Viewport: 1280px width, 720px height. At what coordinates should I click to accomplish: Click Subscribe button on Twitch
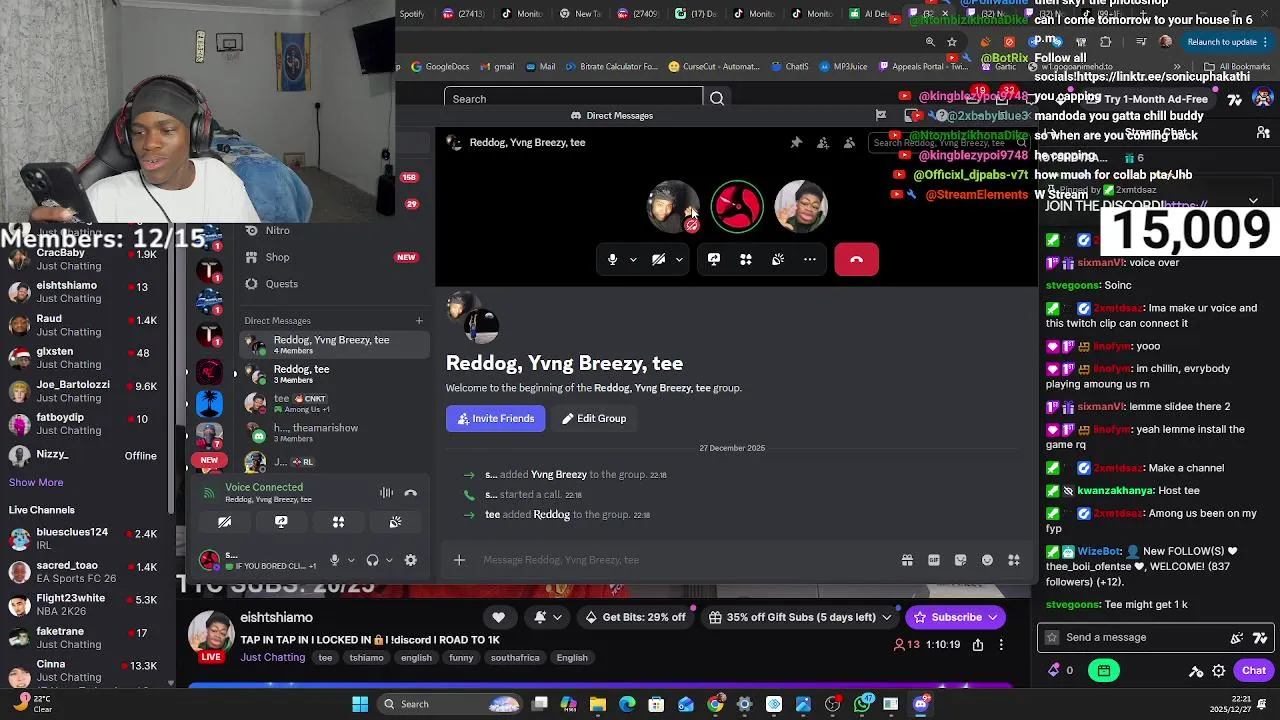pyautogui.click(x=956, y=617)
